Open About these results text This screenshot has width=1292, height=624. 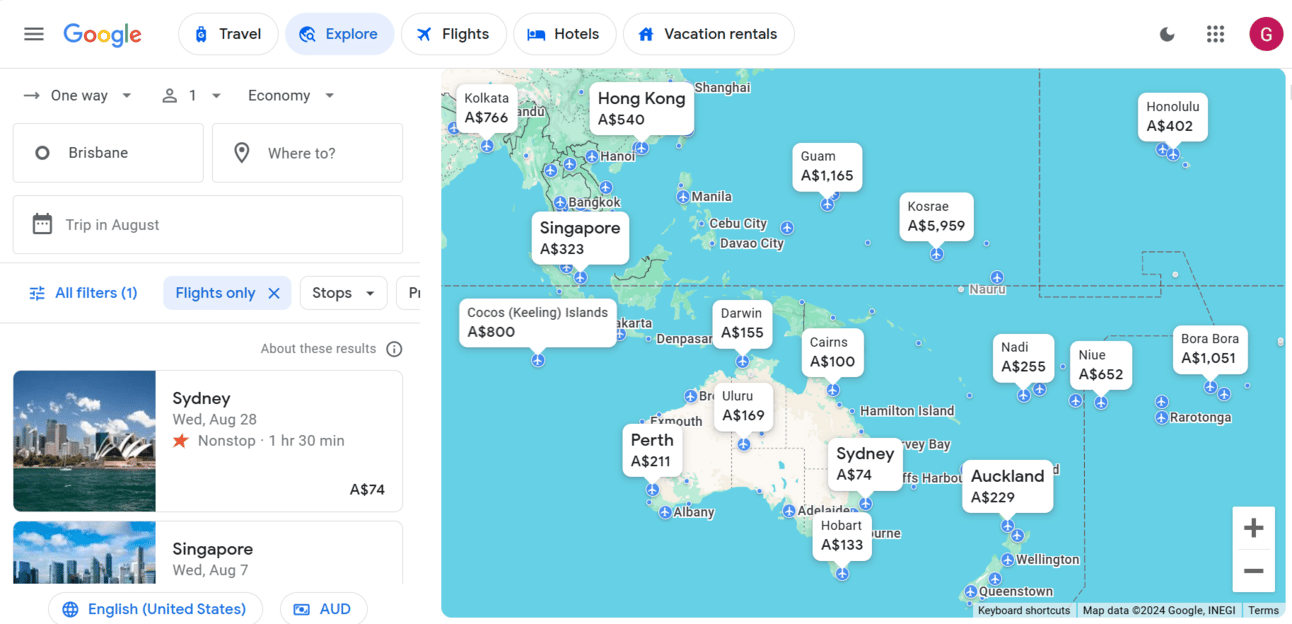pyautogui.click(x=318, y=349)
